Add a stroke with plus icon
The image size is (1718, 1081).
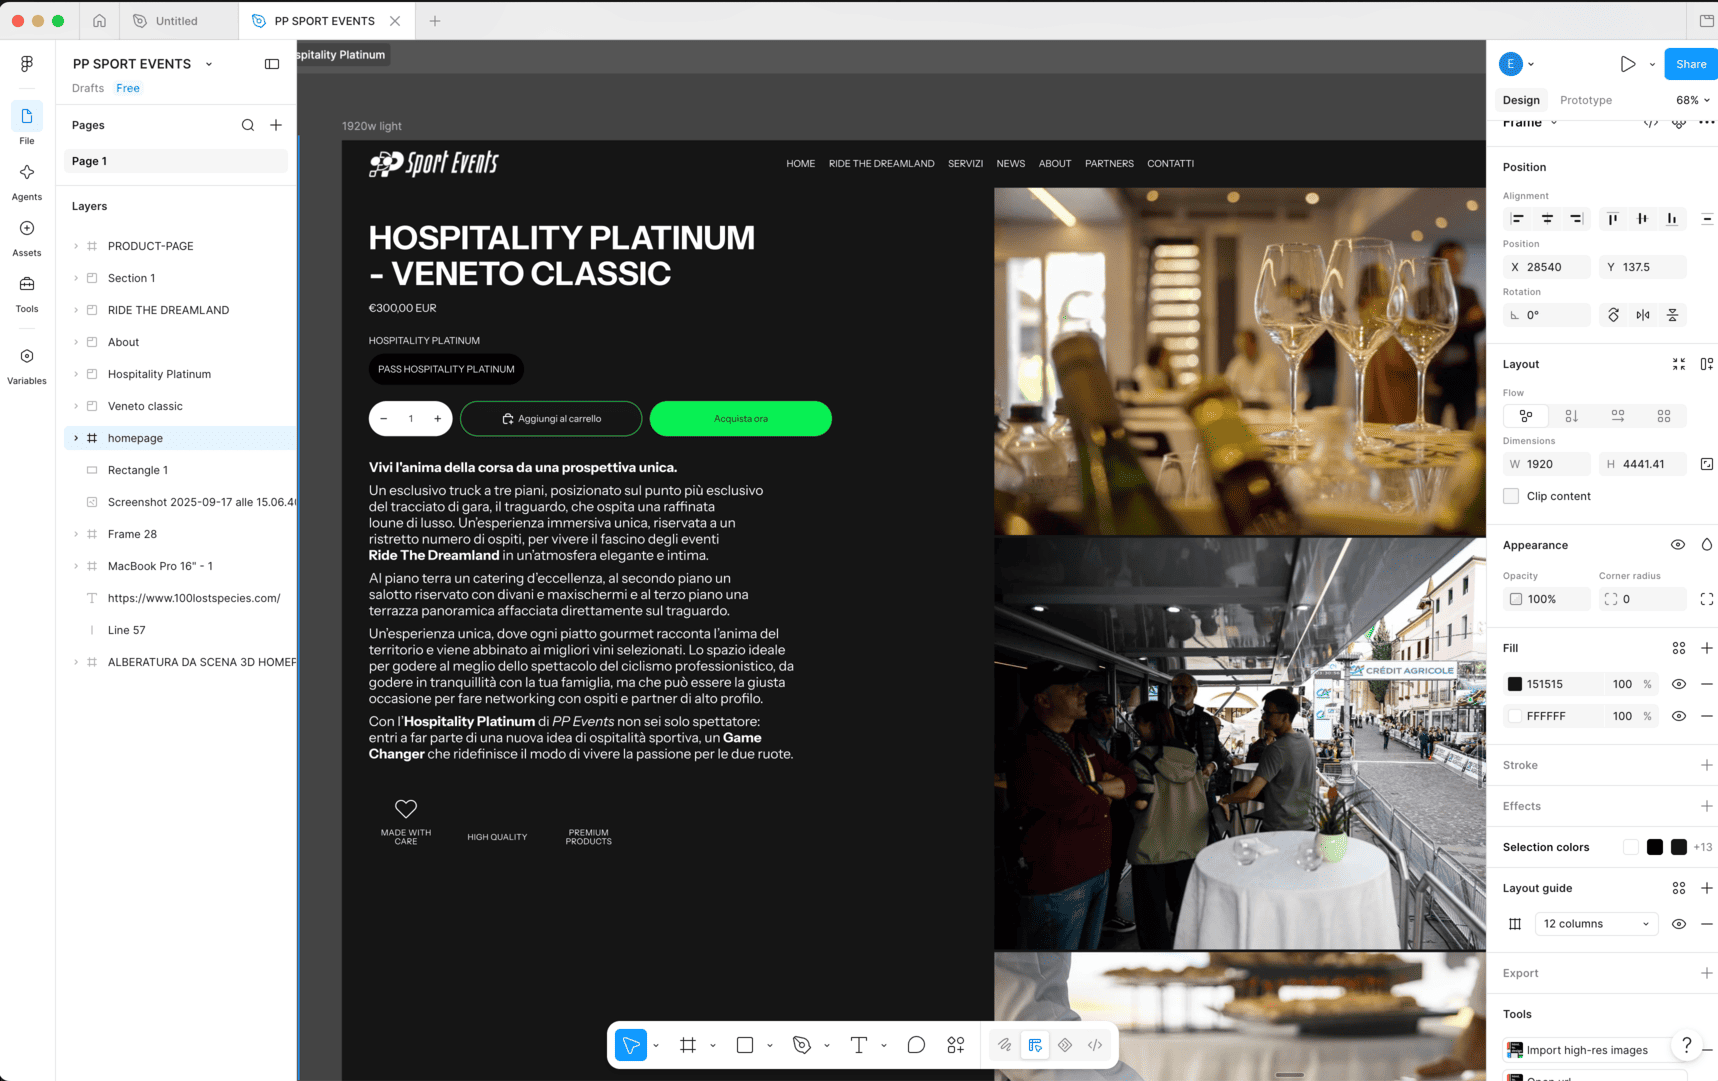(x=1707, y=765)
